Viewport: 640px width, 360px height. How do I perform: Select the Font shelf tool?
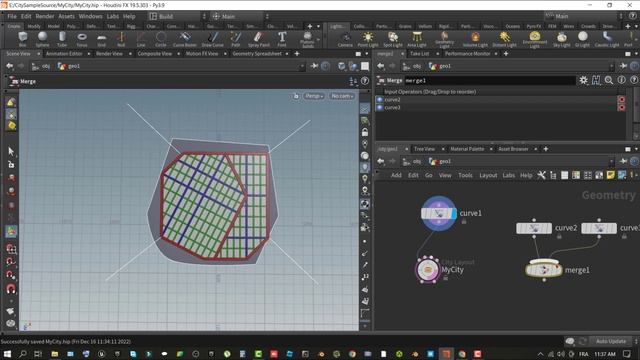click(x=282, y=39)
